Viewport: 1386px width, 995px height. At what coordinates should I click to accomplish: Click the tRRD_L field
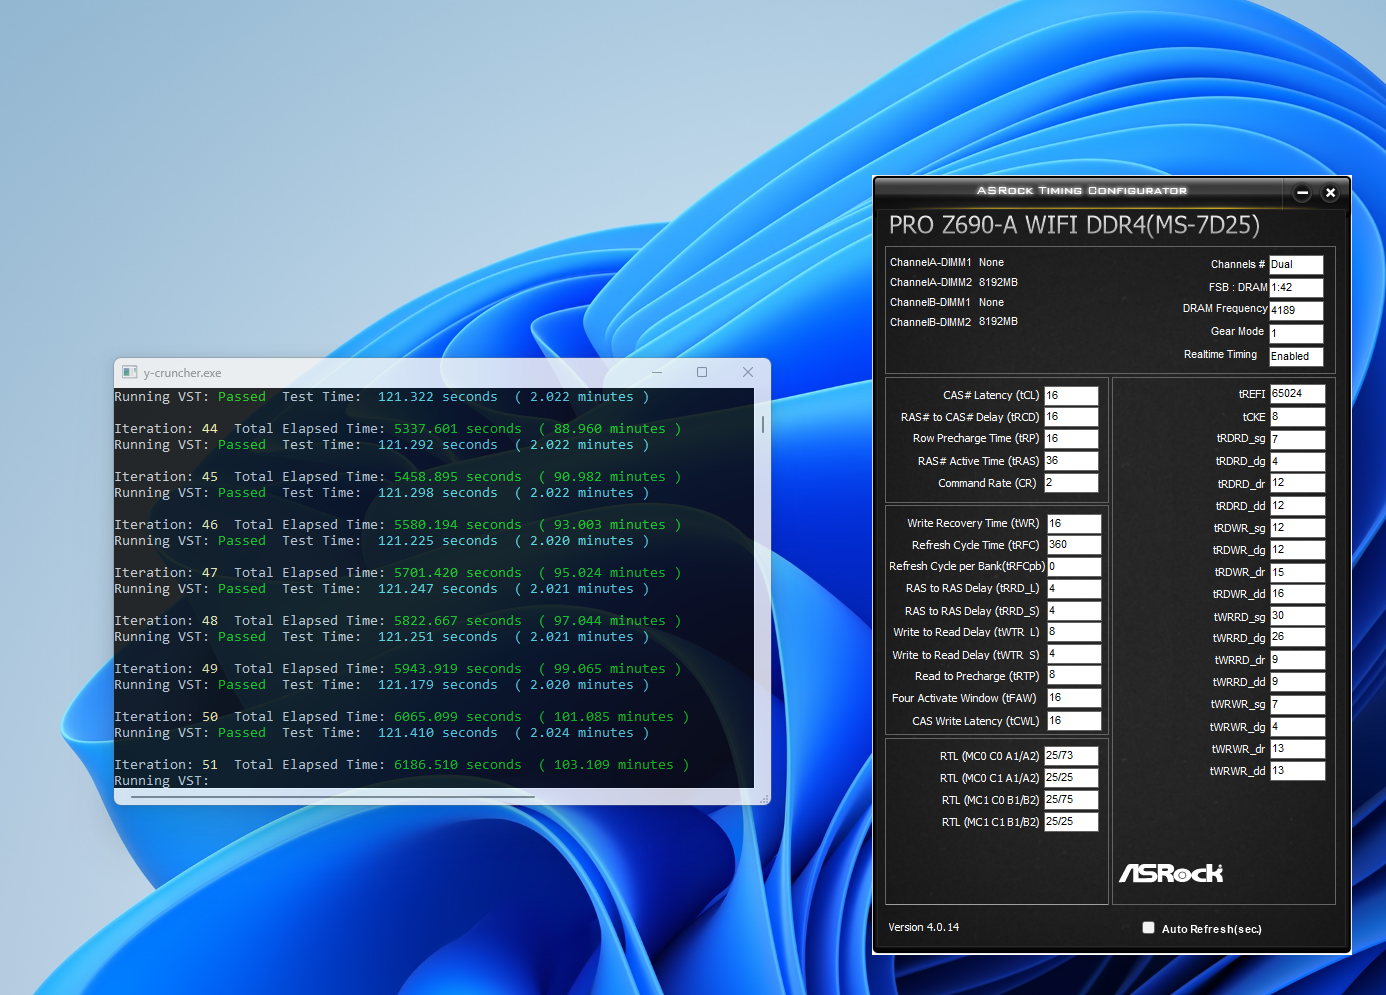pos(1074,589)
